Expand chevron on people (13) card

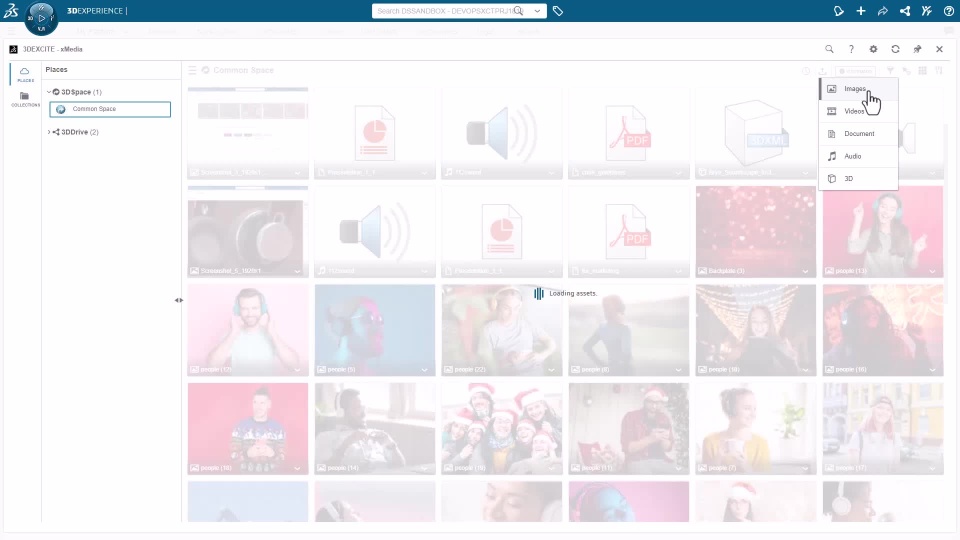pos(932,271)
